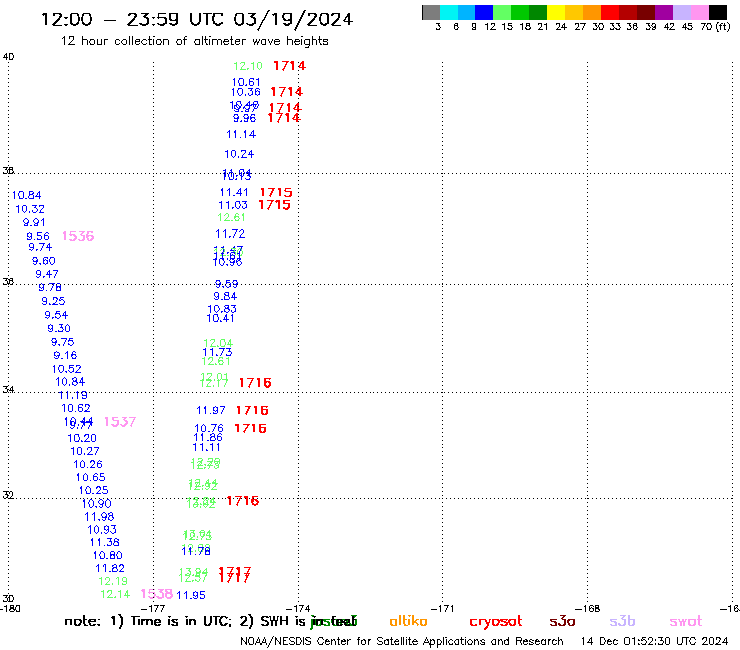
Task: Click the wave height value '9.91'
Action: click(34, 222)
